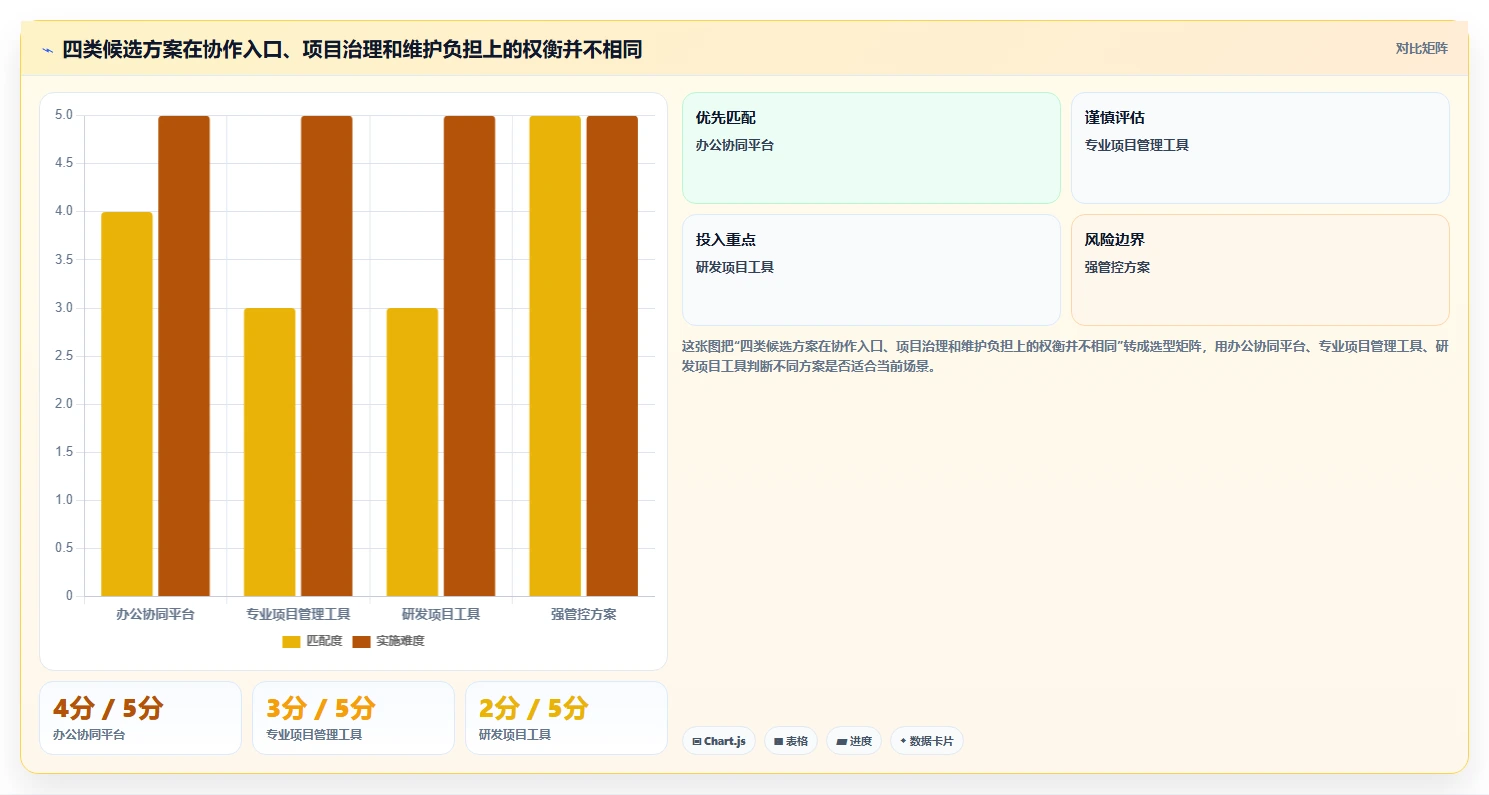Open the 优先匹配 card
This screenshot has height=795, width=1489.
click(871, 148)
